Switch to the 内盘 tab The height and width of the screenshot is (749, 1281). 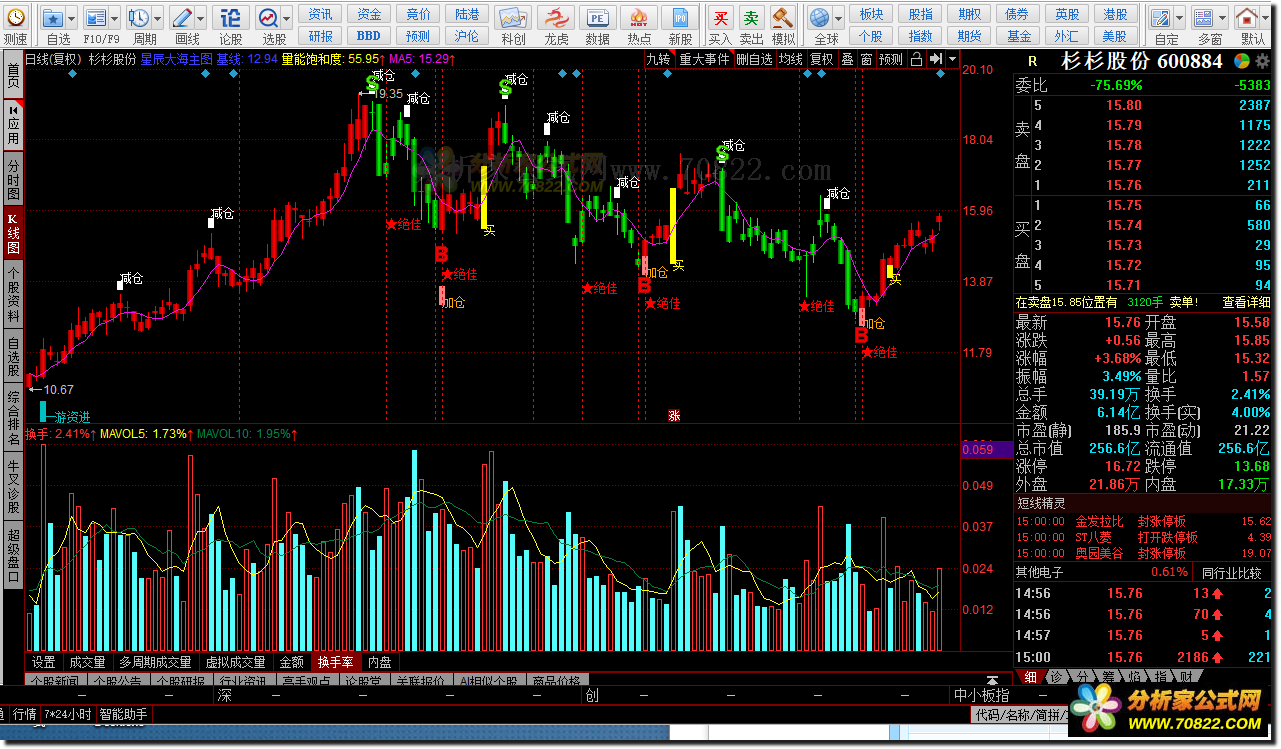click(380, 662)
